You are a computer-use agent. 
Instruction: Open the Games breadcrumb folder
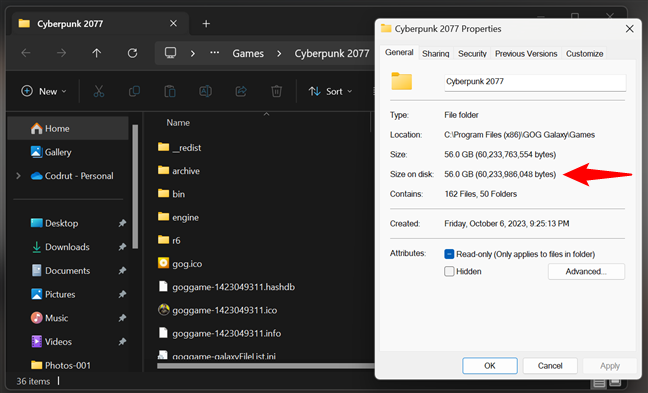(248, 53)
